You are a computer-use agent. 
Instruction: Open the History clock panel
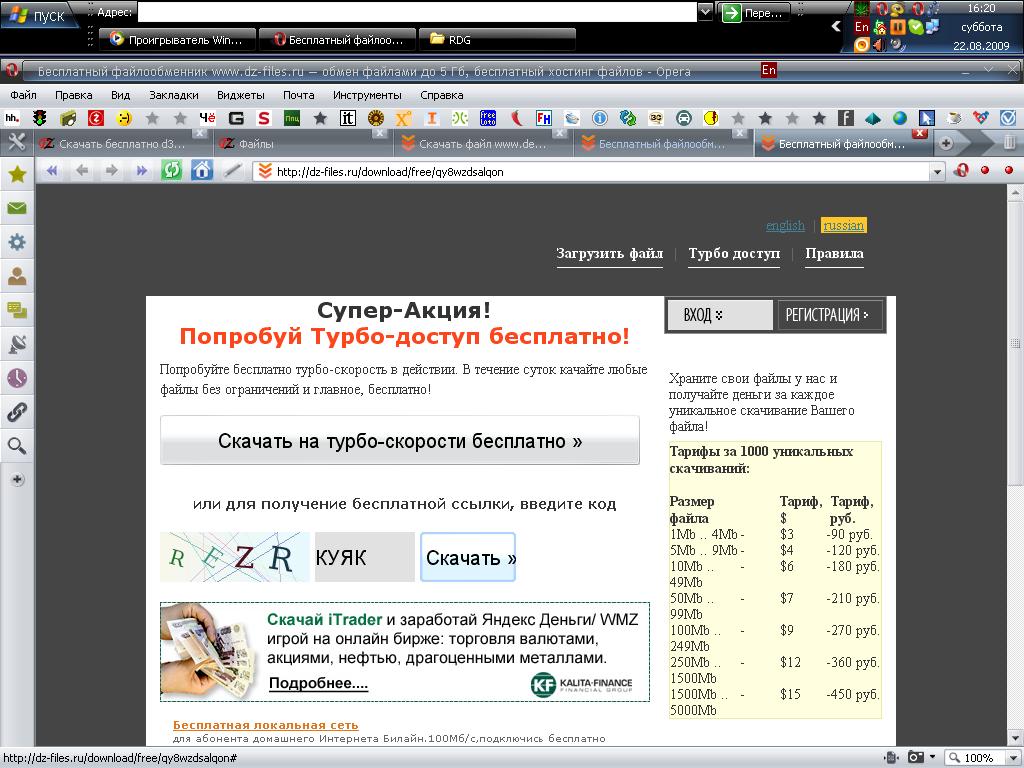[x=17, y=378]
